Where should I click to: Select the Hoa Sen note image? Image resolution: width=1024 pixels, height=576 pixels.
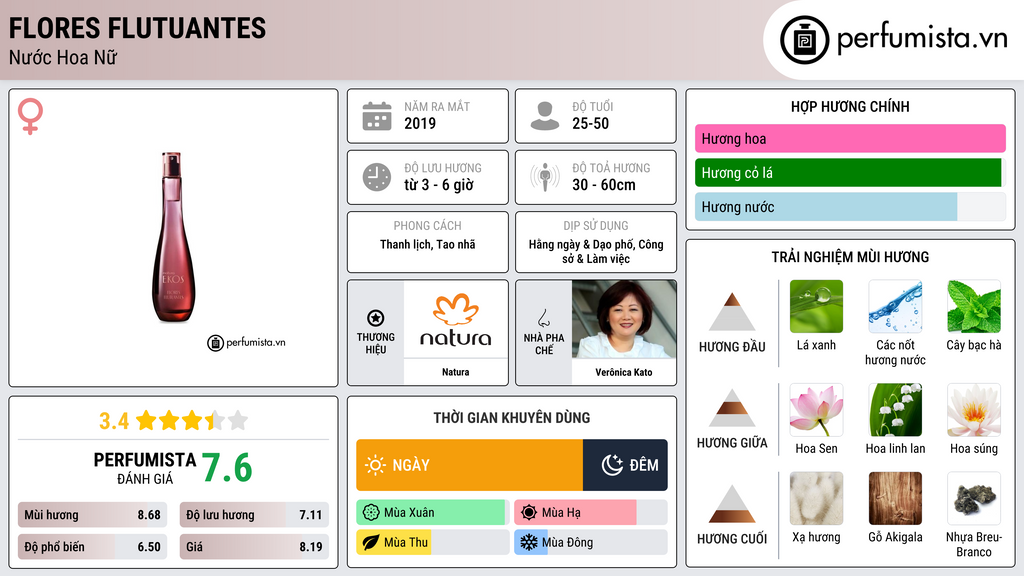point(816,410)
